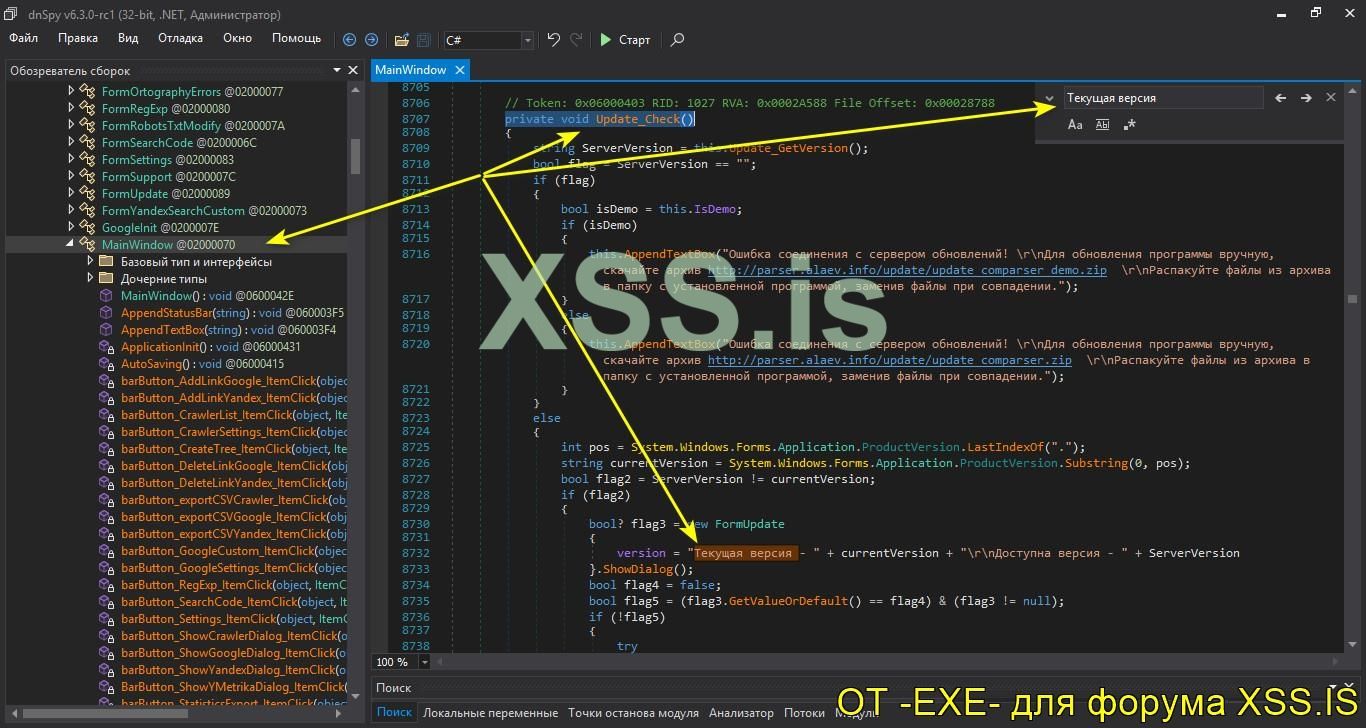Select AutoSaving() method in tree
Image resolution: width=1366 pixels, height=728 pixels.
point(202,363)
